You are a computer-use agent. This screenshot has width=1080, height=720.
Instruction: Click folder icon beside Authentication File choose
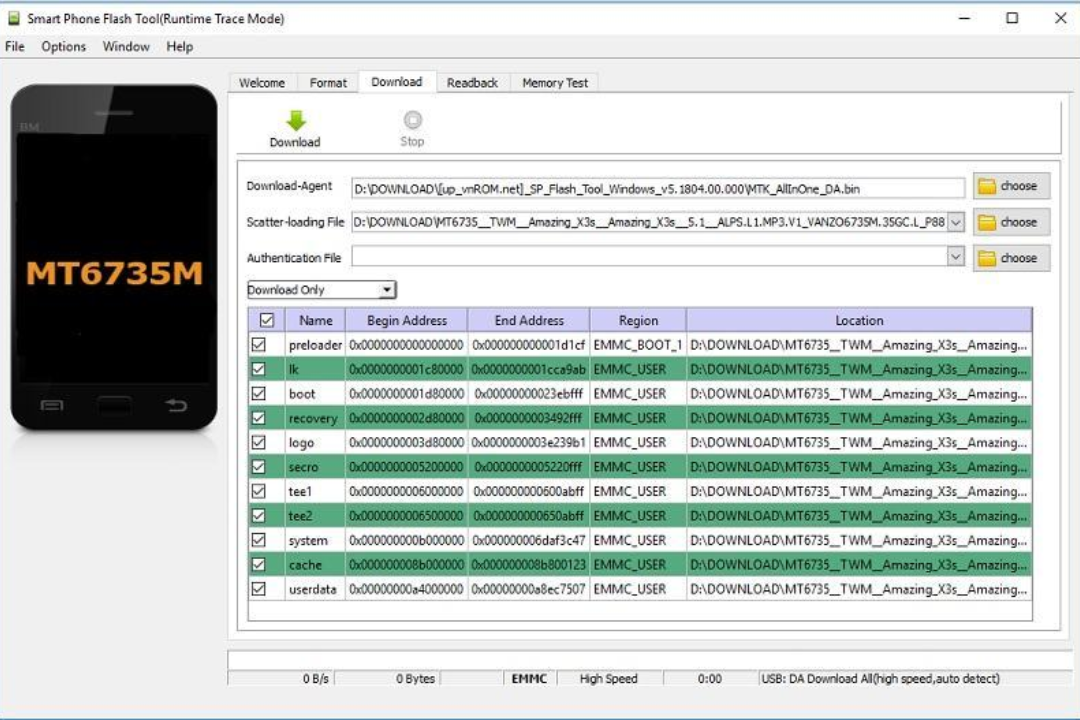click(987, 258)
